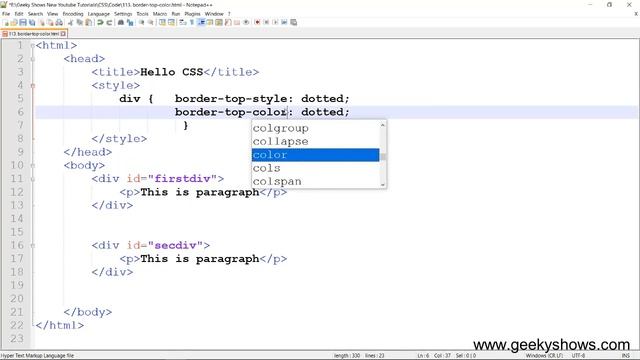Click the Redo toolbar icon
This screenshot has width=640, height=360.
click(109, 22)
